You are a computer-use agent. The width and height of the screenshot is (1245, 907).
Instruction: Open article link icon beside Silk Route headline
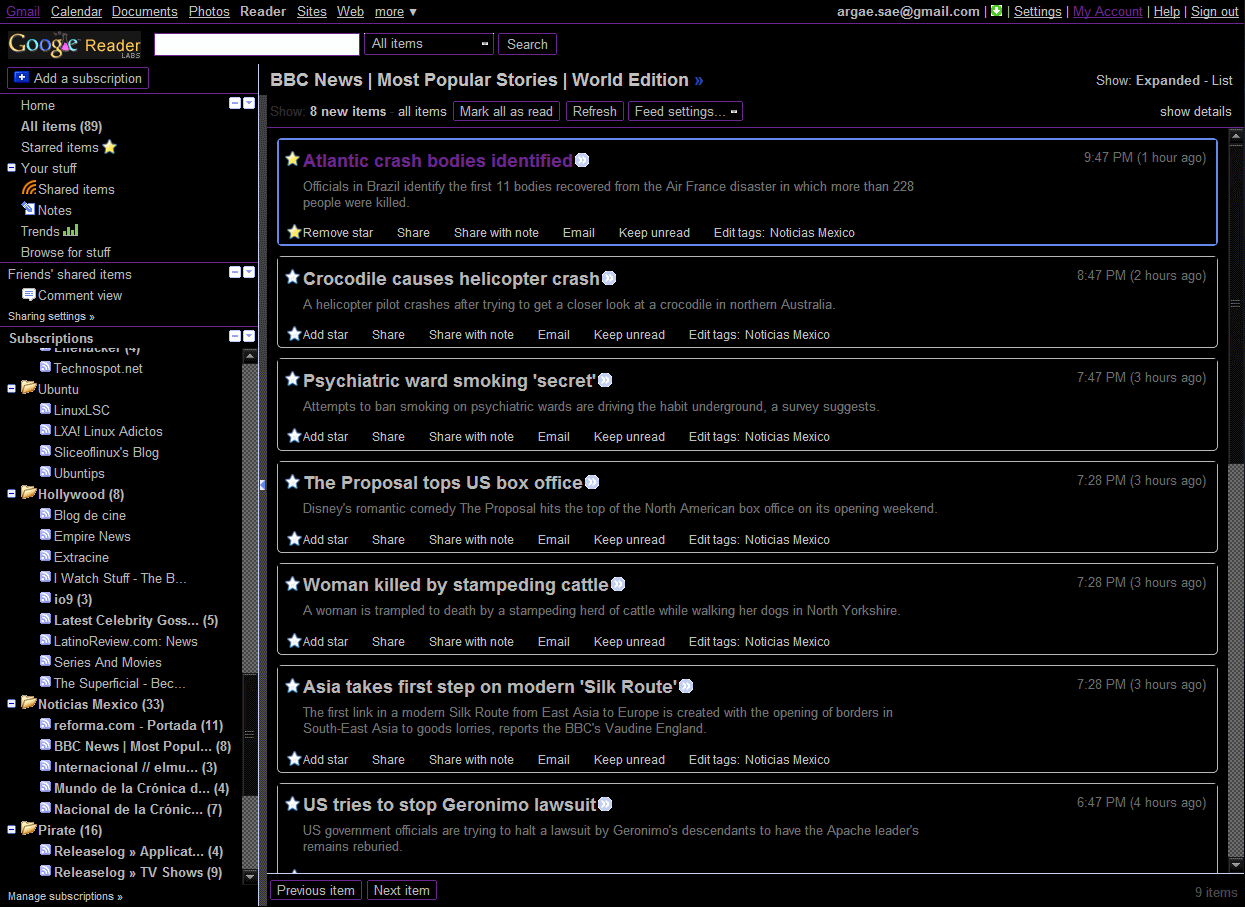(x=686, y=687)
